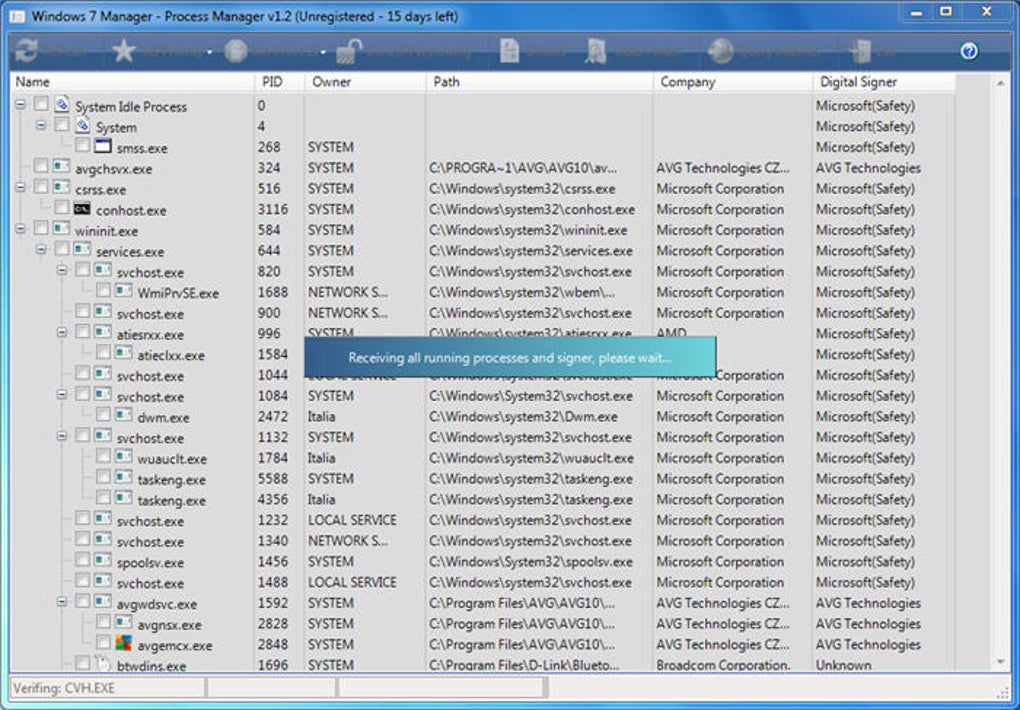
Task: Open the Set Priority dropdown arrow
Action: tap(209, 52)
